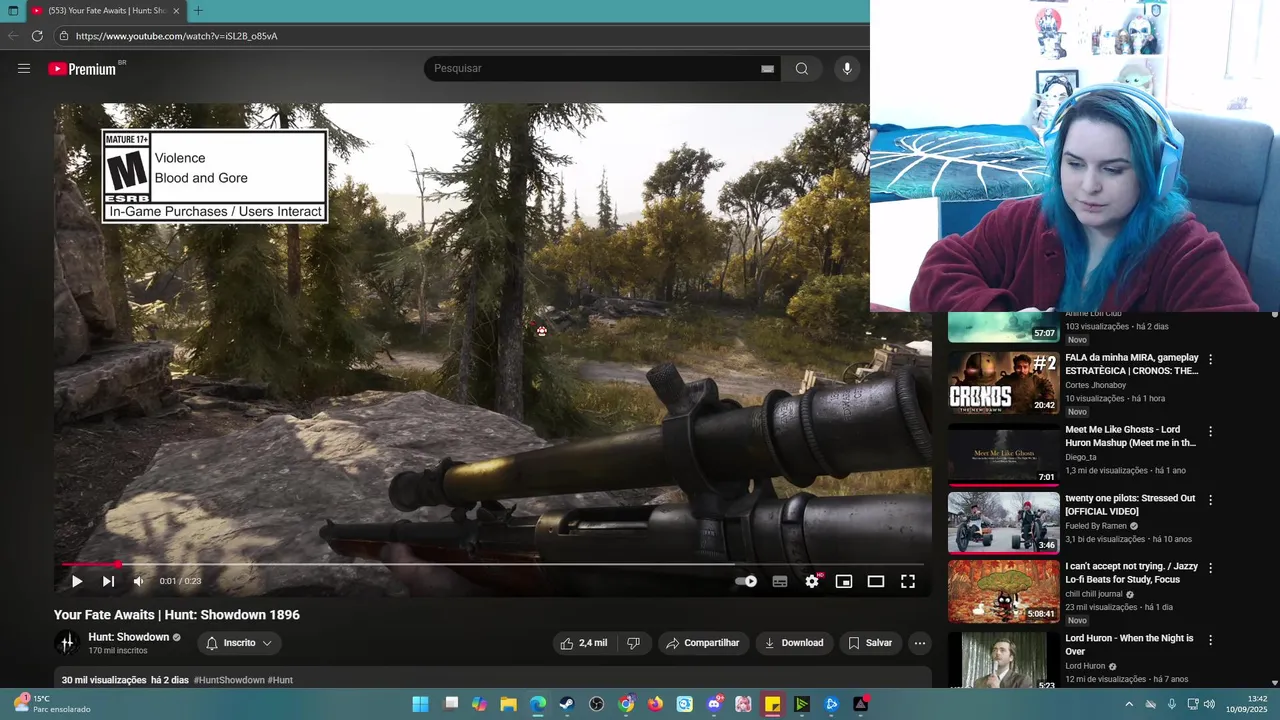Screen dimensions: 1280x720
Task: Open Hunt: Showdown channel name link
Action: pos(128,637)
